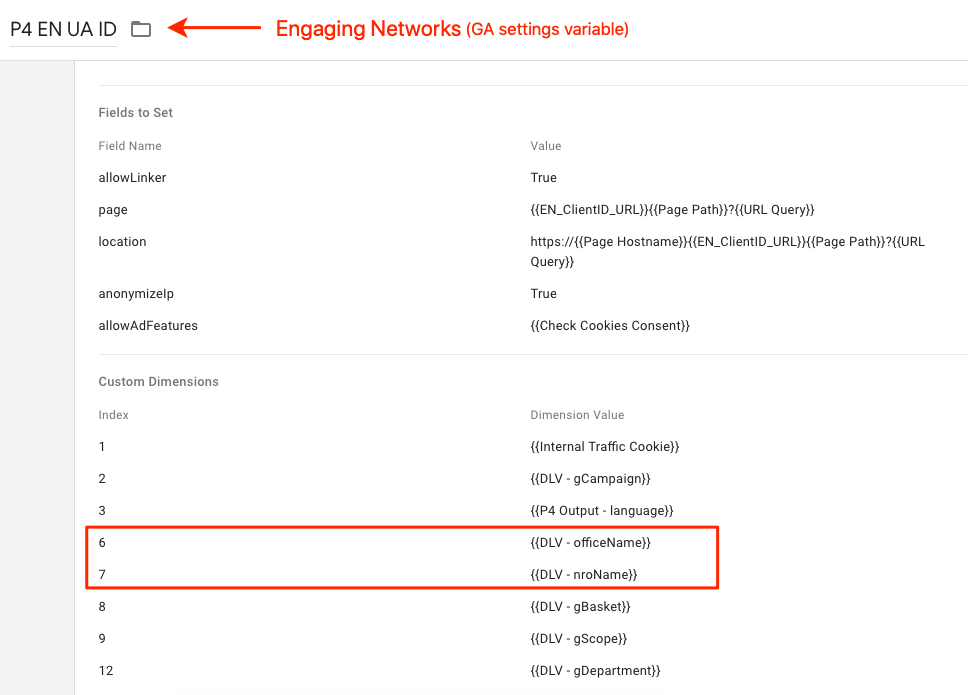Select the location field value starting with https
The image size is (968, 695).
tap(727, 251)
